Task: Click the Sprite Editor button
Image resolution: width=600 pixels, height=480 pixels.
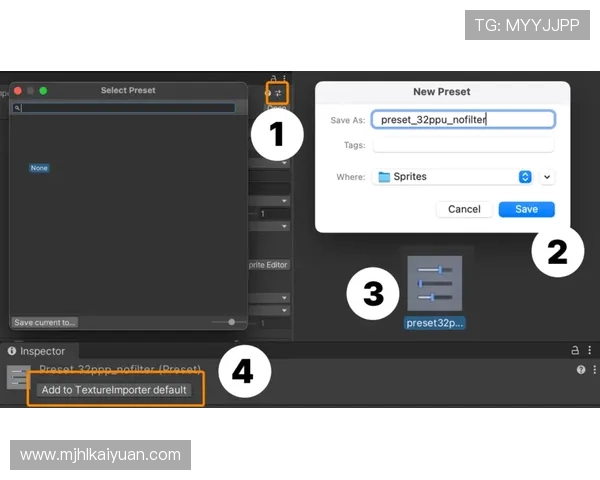Action: [x=269, y=265]
